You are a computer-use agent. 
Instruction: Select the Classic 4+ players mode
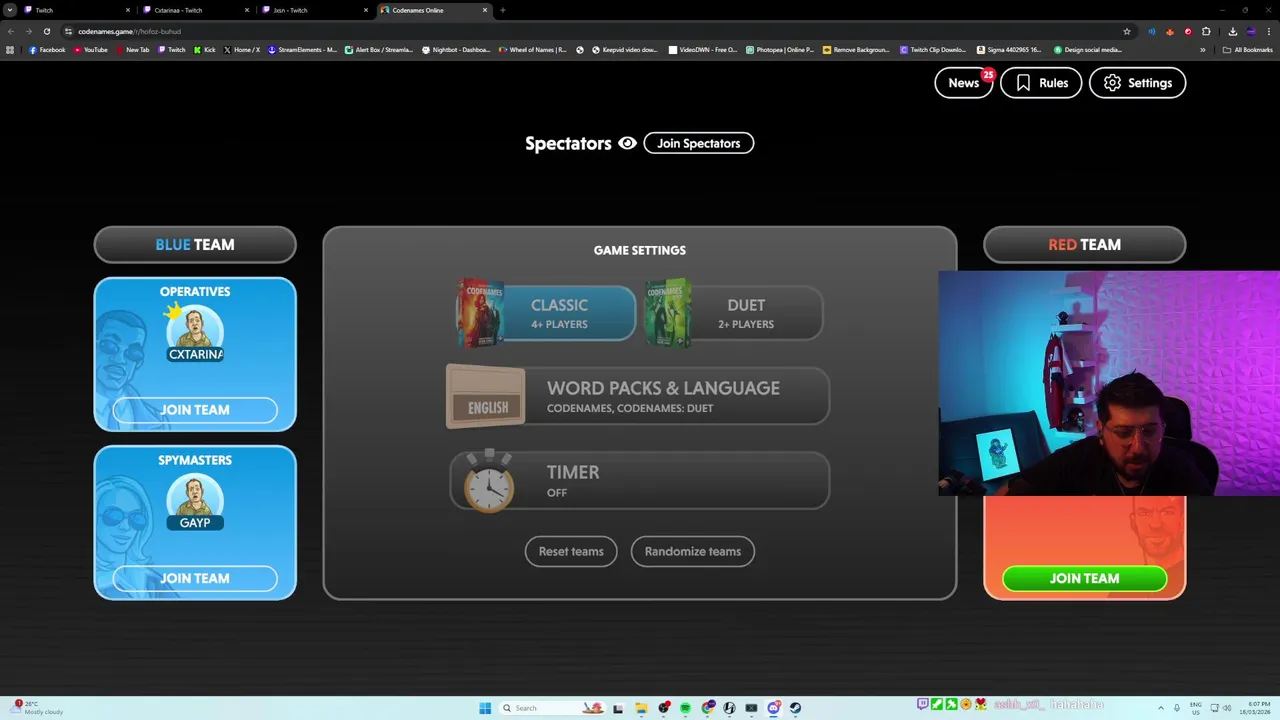546,313
